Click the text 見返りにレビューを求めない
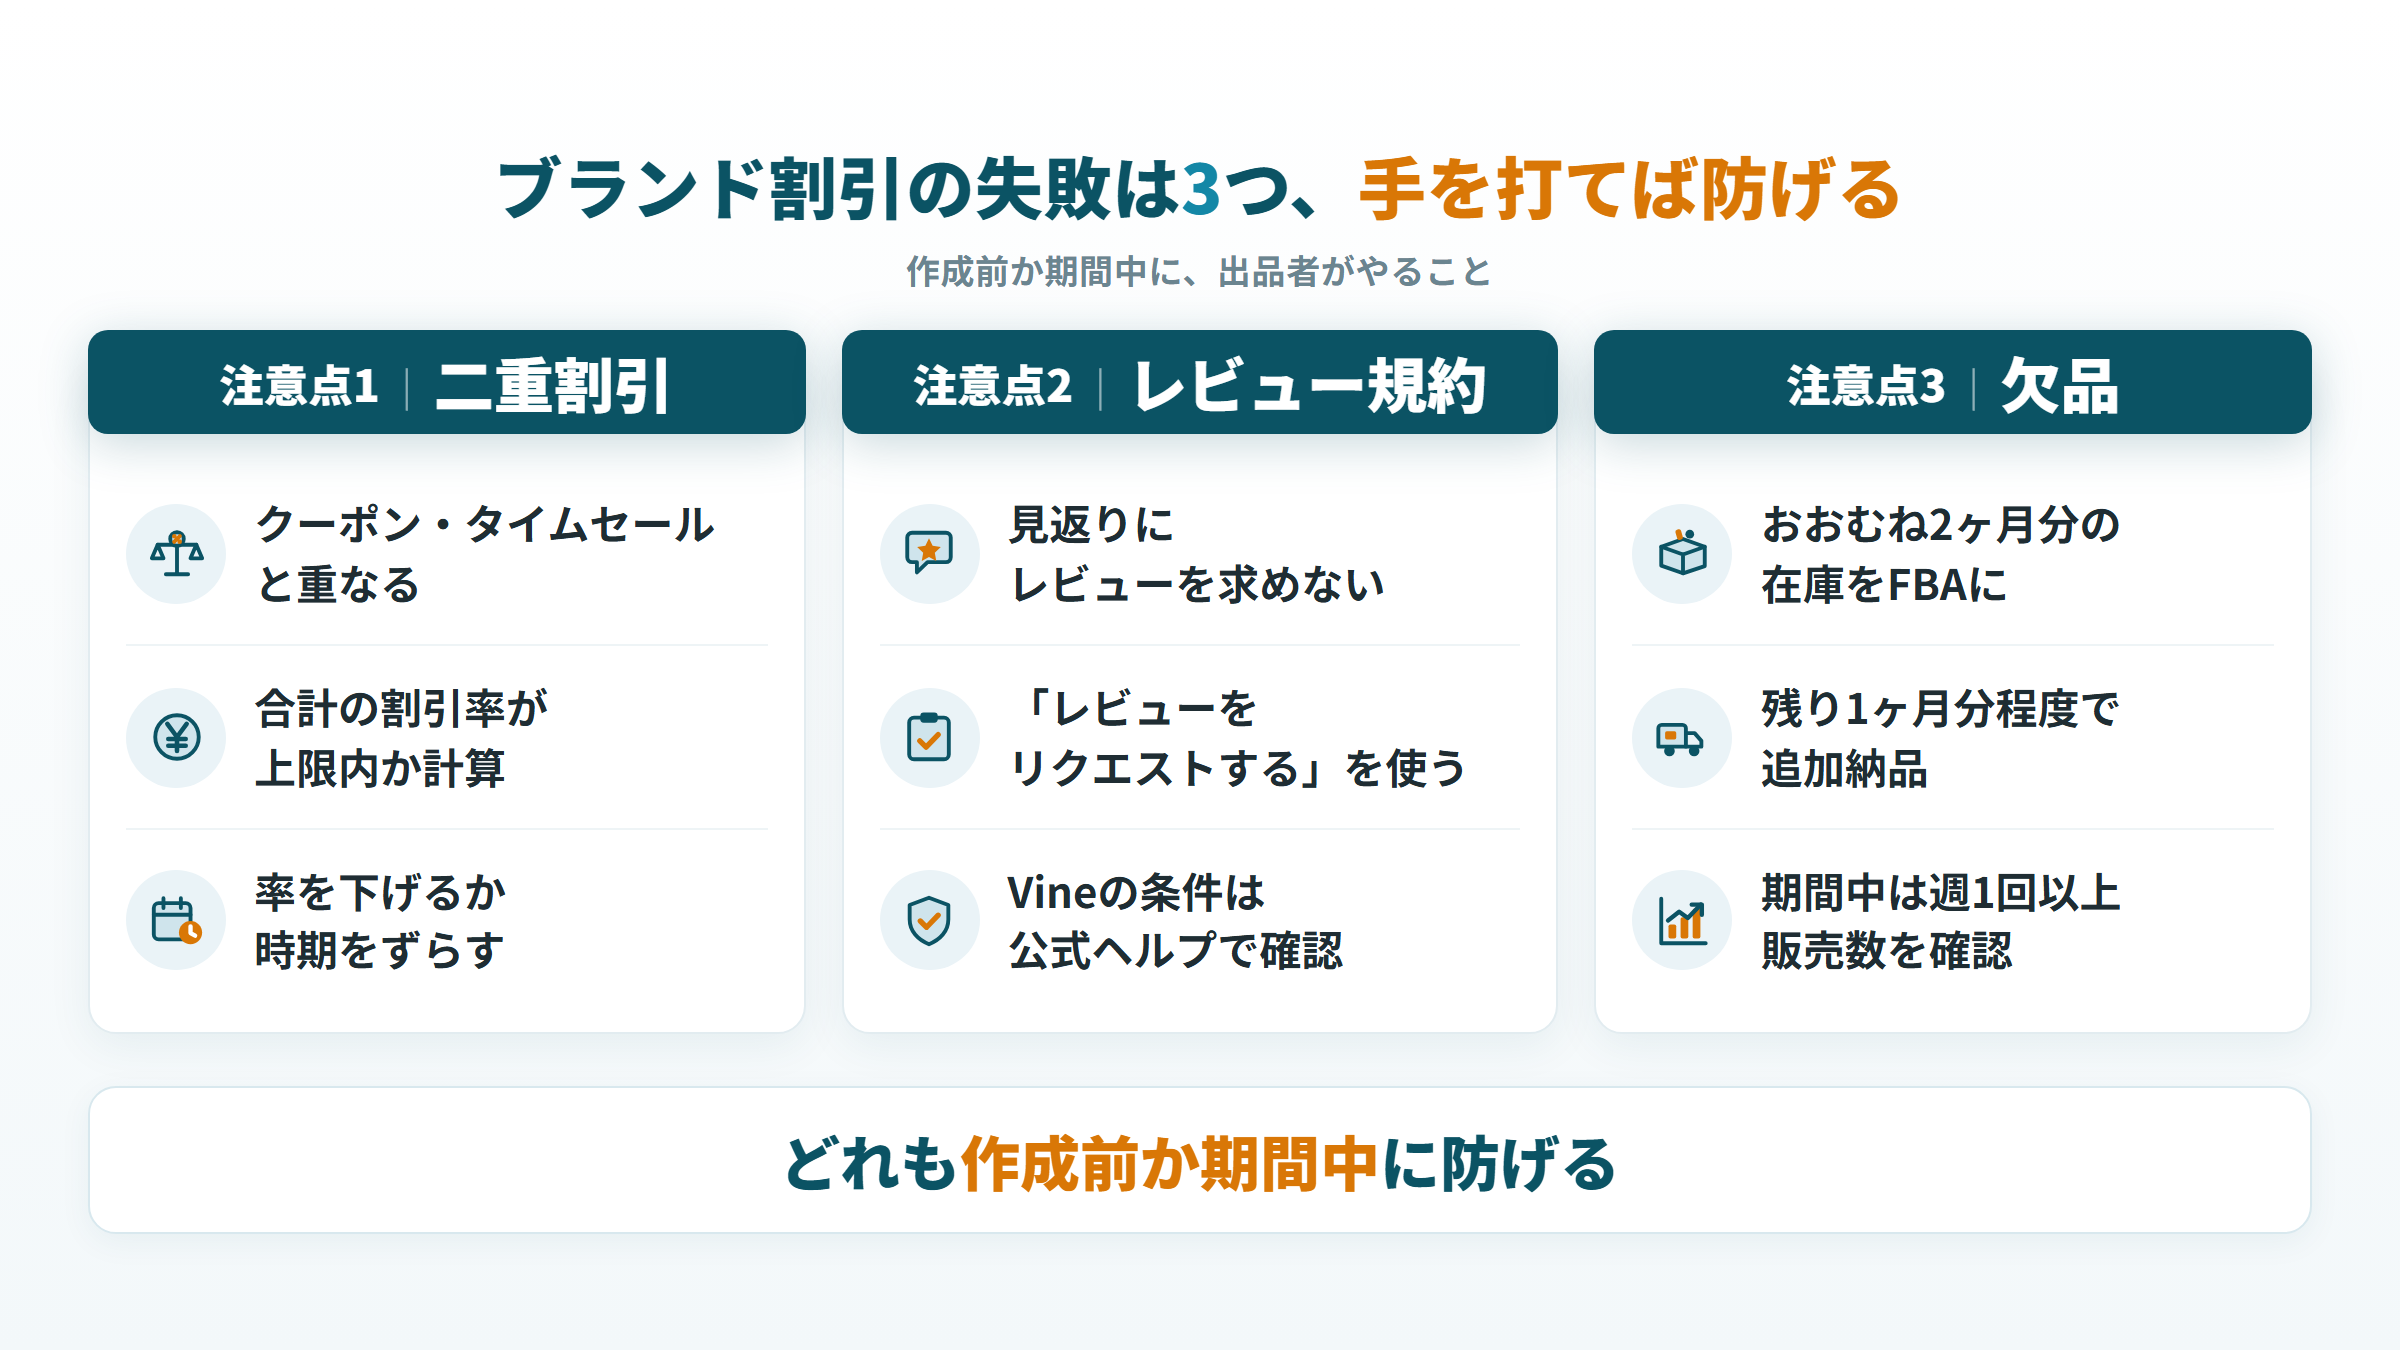 pyautogui.click(x=1197, y=554)
